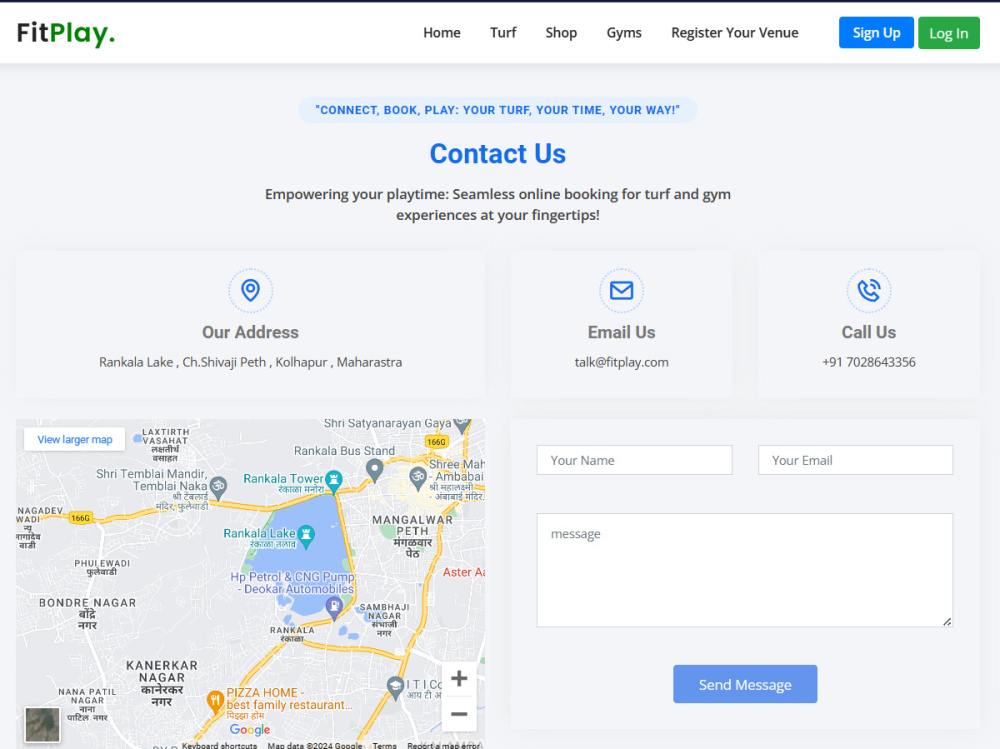Click the Sign Up button
The image size is (1000, 749).
[x=876, y=33]
